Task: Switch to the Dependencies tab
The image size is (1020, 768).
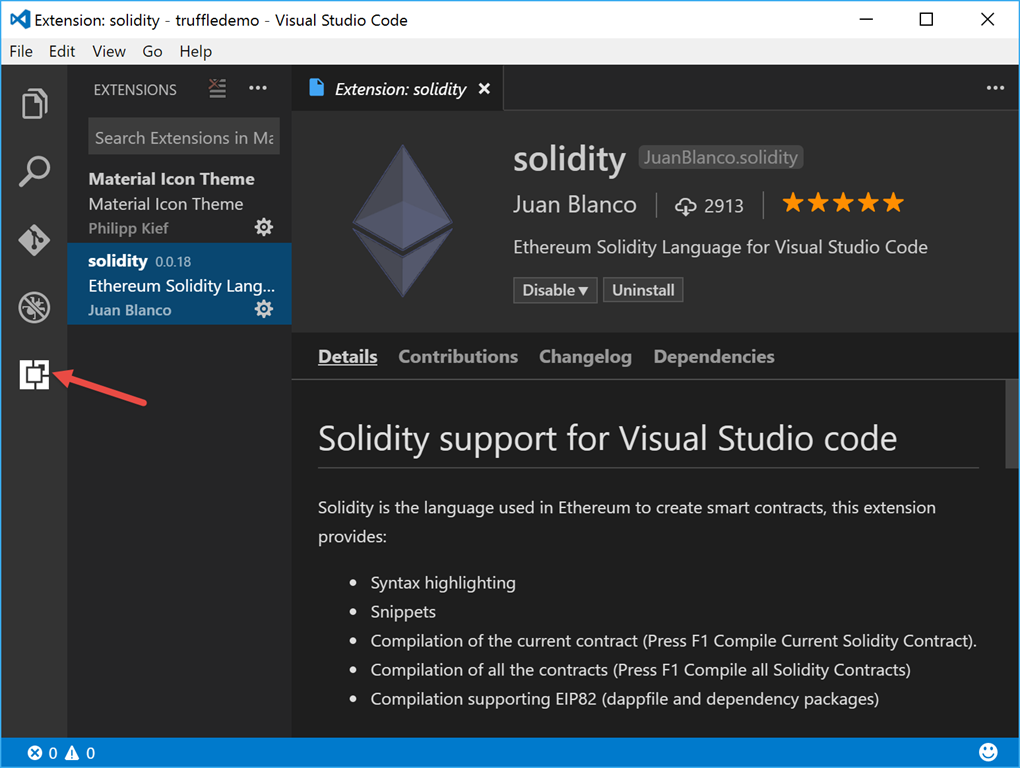Action: tap(714, 356)
